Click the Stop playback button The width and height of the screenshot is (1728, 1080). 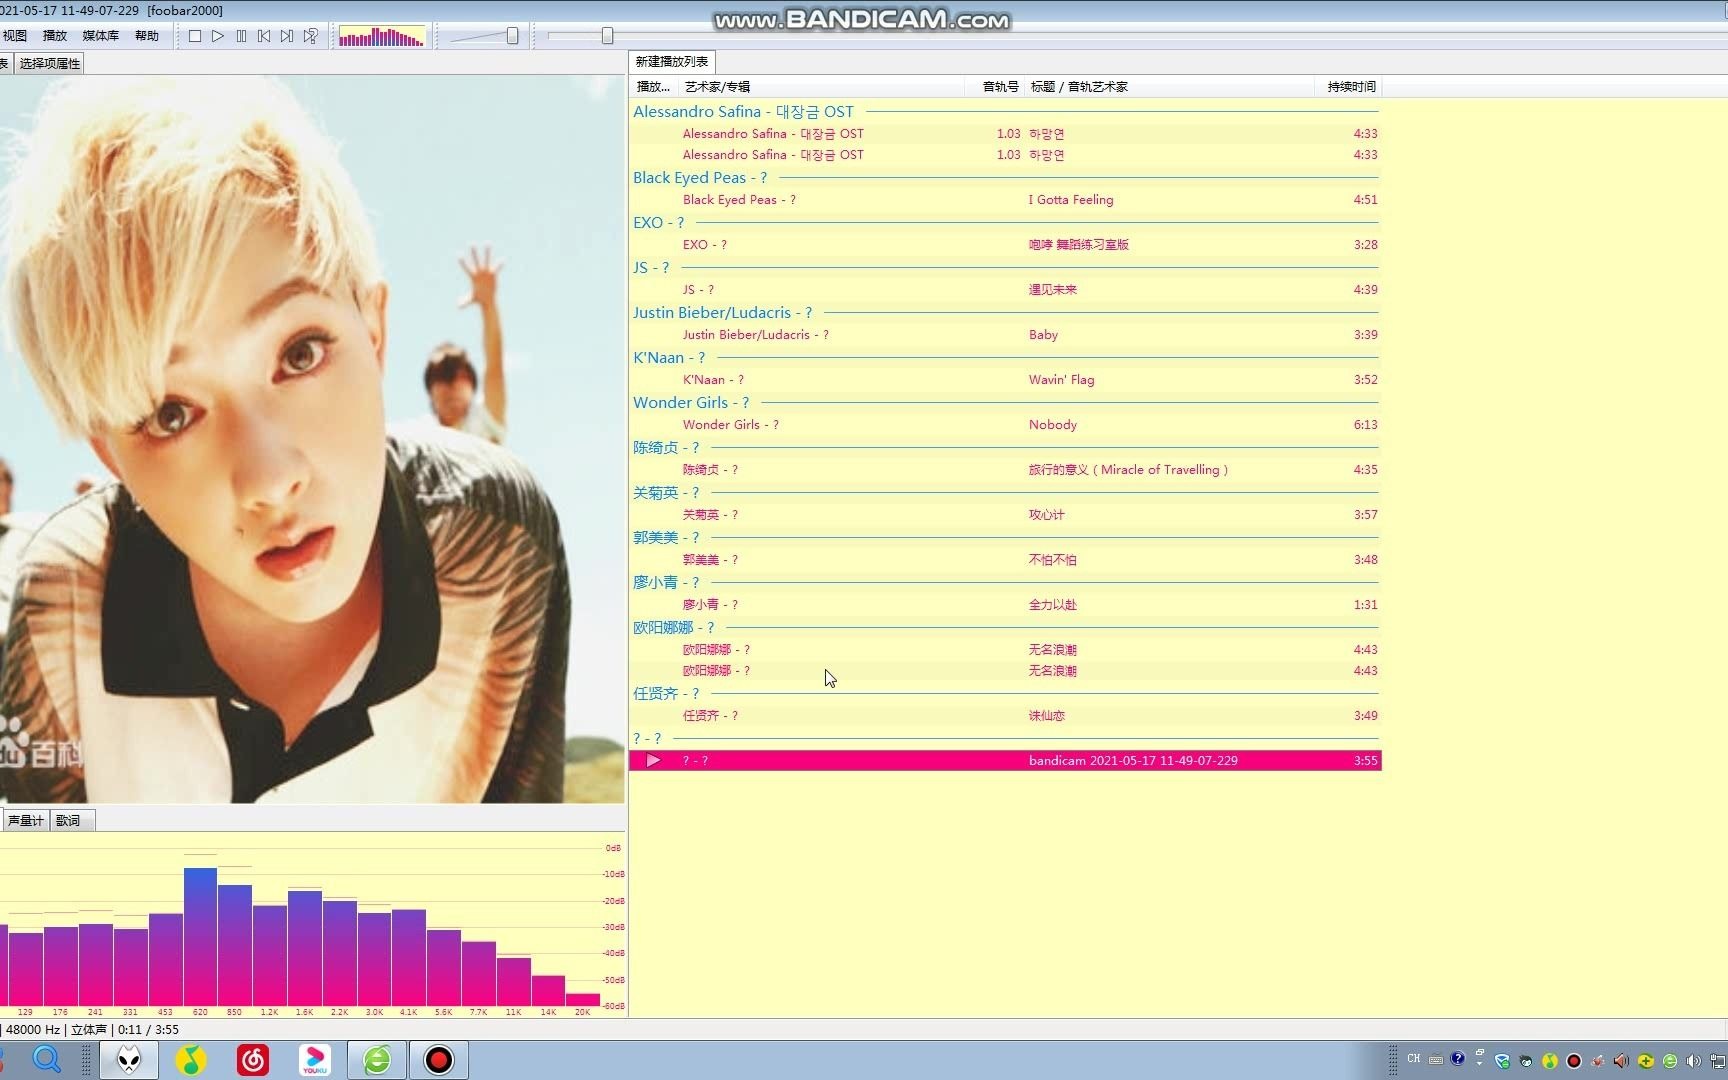tap(195, 36)
